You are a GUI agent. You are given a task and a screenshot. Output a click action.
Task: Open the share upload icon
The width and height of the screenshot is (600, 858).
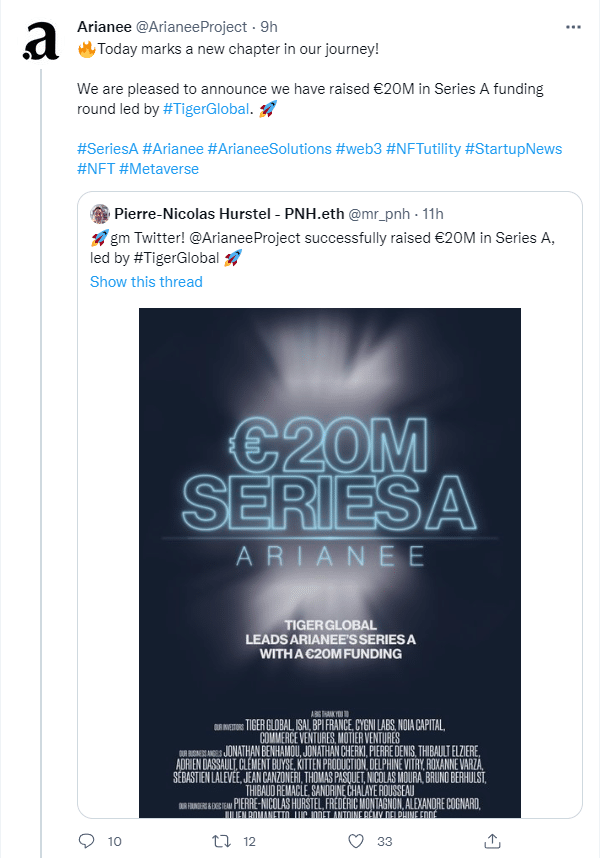[x=492, y=841]
